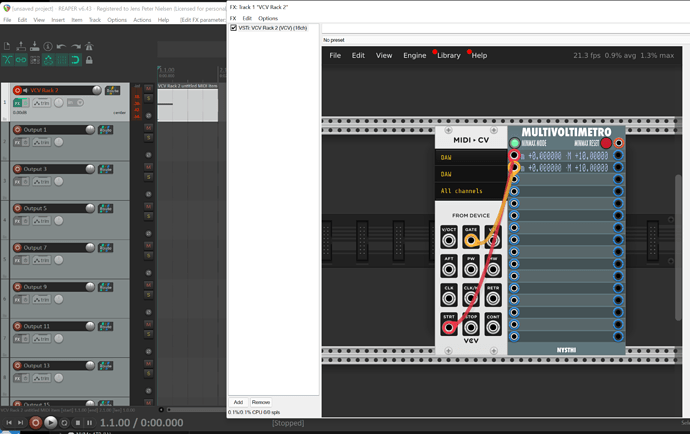Click the Add button in FX window

[238, 402]
